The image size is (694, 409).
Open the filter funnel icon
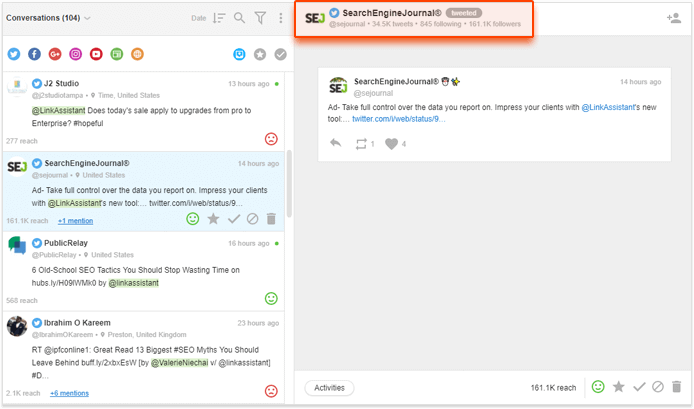click(260, 18)
